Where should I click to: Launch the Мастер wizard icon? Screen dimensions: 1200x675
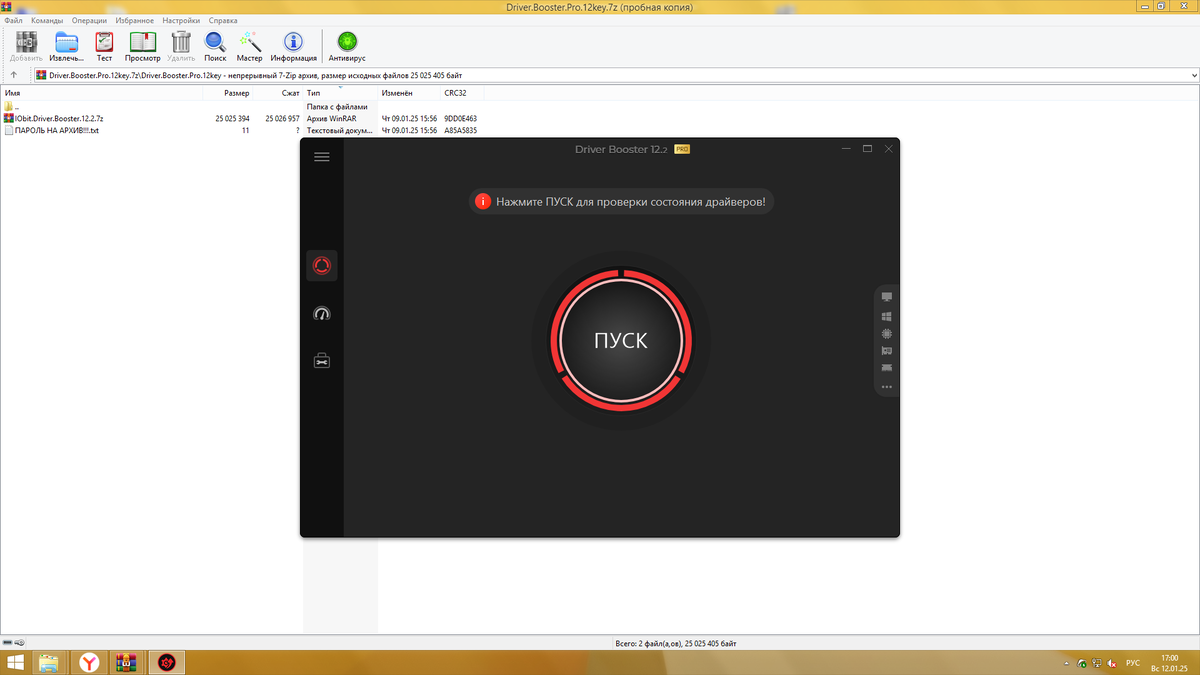250,46
